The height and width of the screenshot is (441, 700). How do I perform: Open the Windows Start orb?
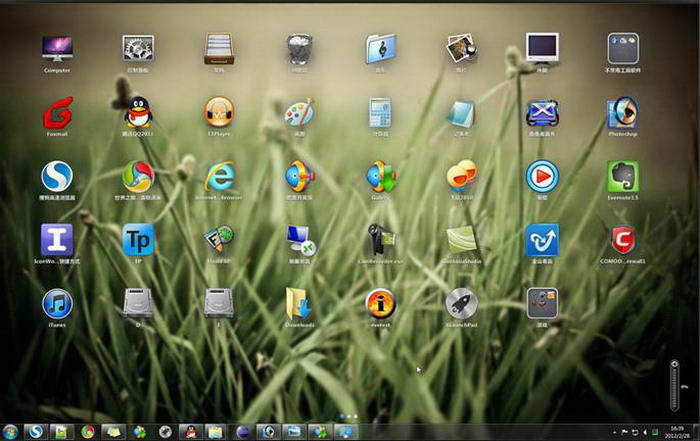(10, 432)
